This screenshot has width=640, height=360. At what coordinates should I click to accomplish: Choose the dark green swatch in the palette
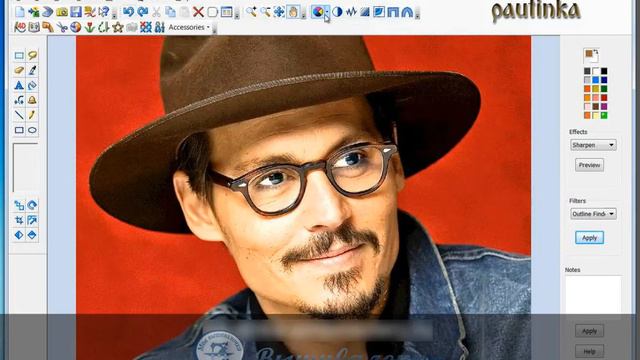604,89
